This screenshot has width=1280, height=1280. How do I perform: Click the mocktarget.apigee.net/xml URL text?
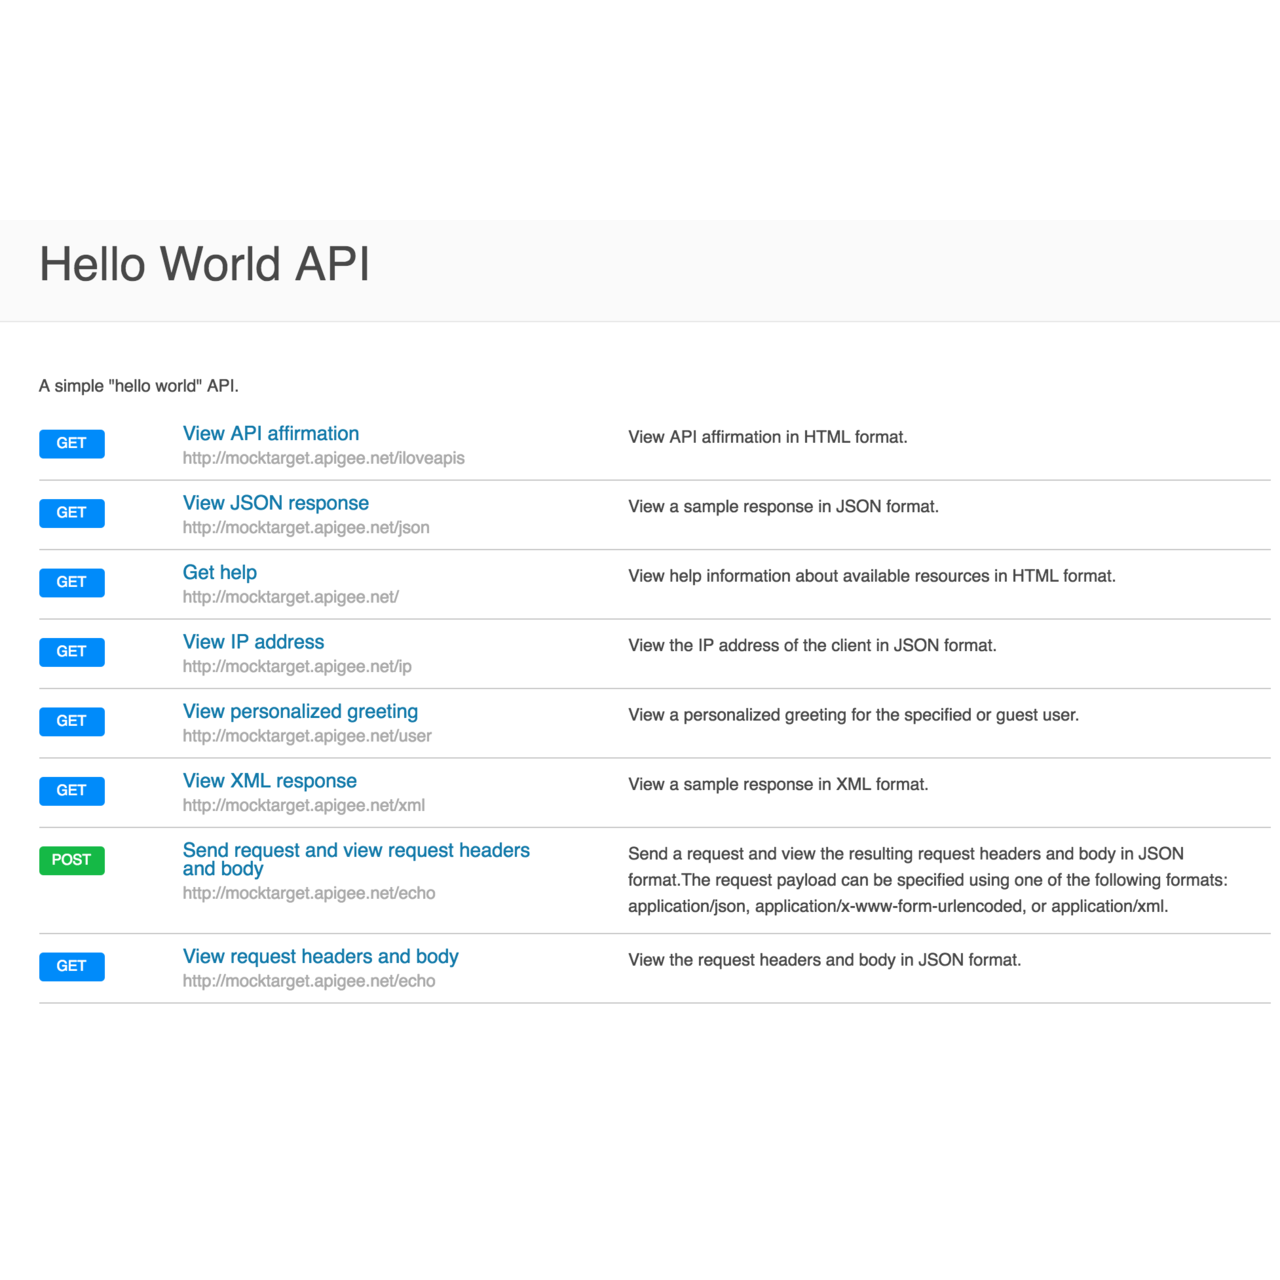click(303, 805)
